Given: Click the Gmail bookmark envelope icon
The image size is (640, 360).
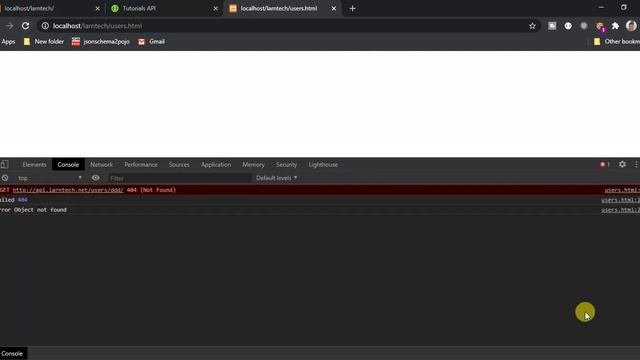Looking at the screenshot, I should (141, 42).
